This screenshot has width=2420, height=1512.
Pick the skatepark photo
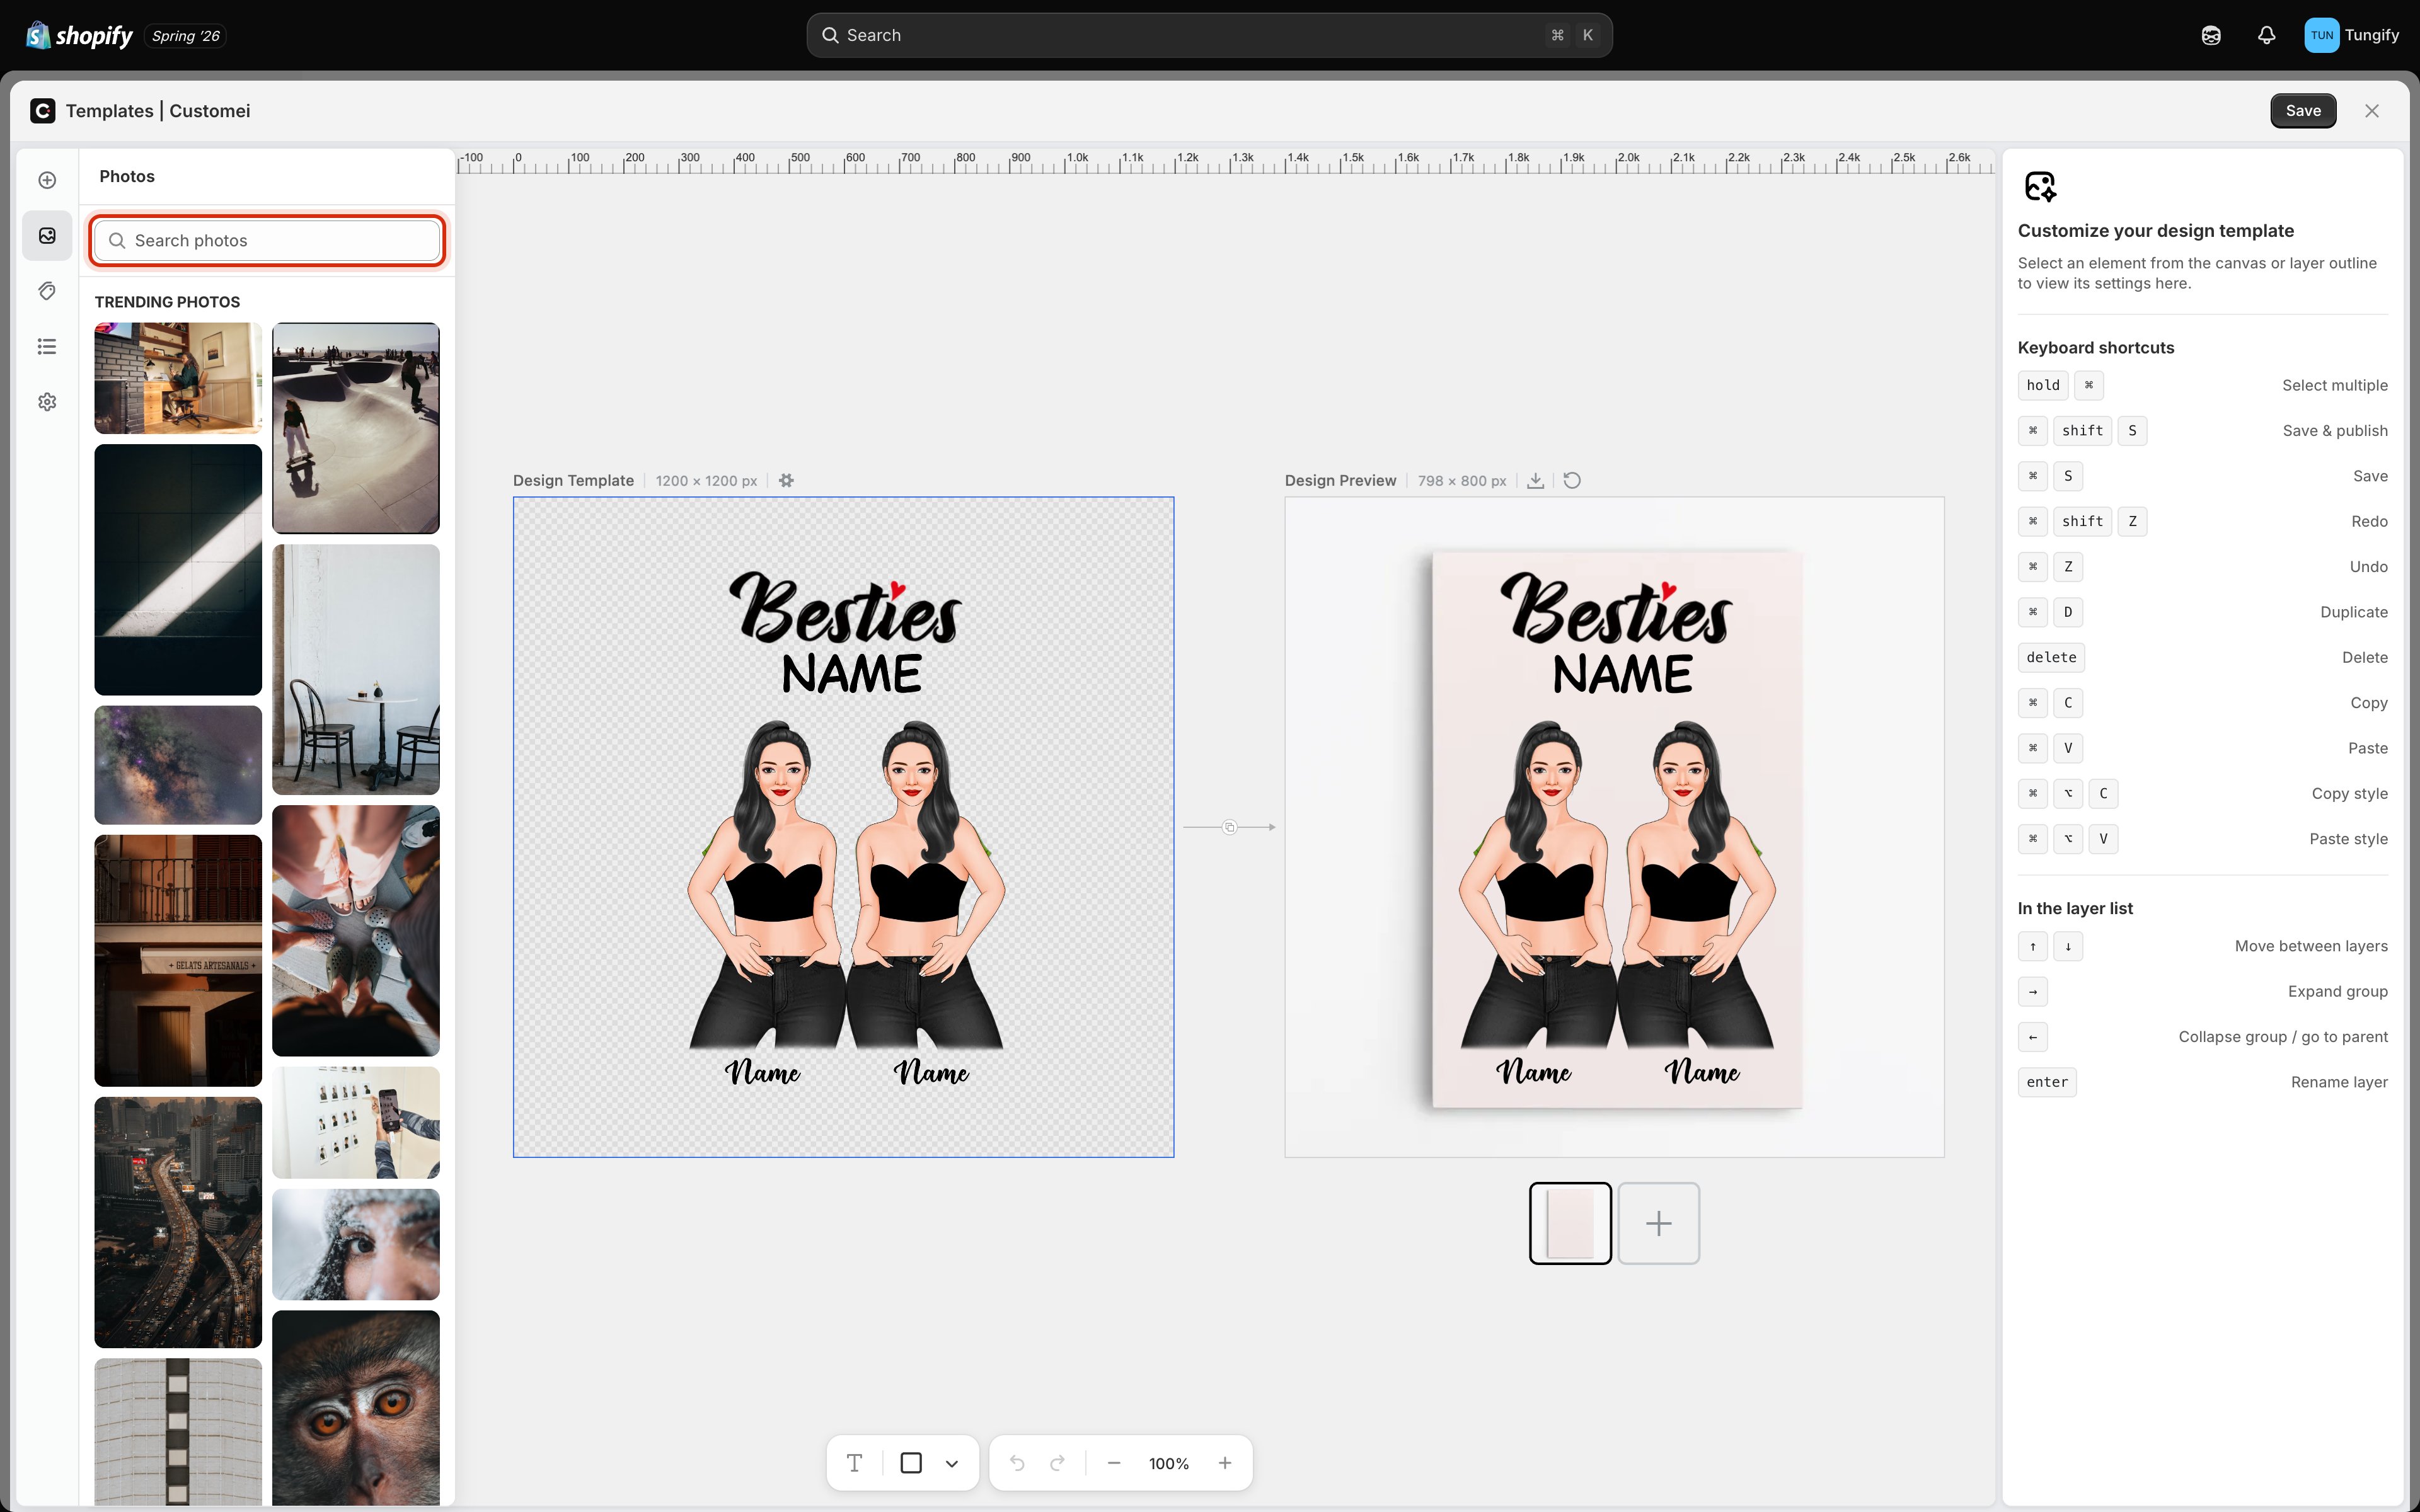(x=356, y=428)
